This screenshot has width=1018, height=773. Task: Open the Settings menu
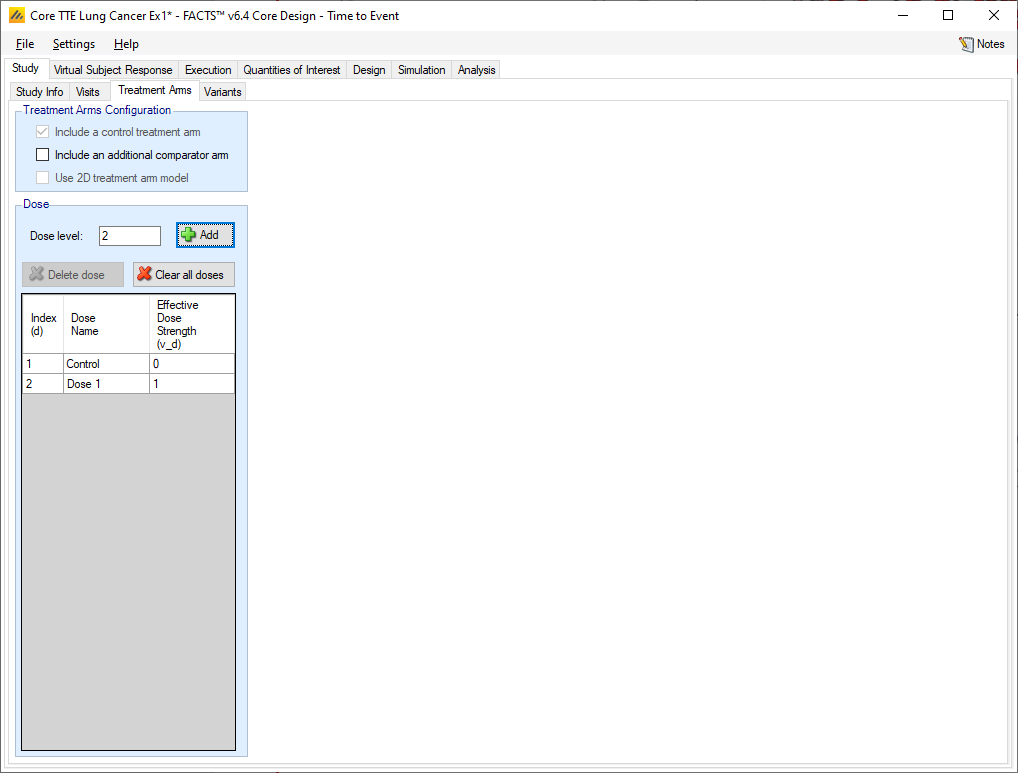74,44
